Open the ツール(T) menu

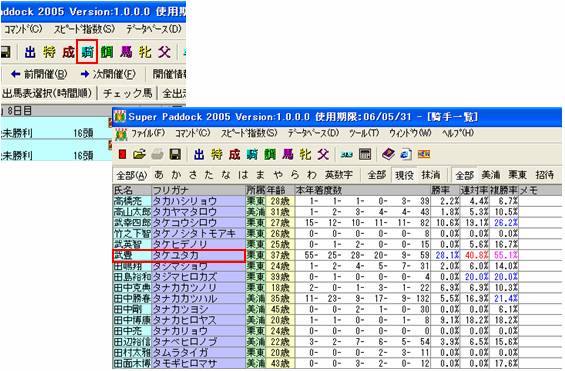364,134
